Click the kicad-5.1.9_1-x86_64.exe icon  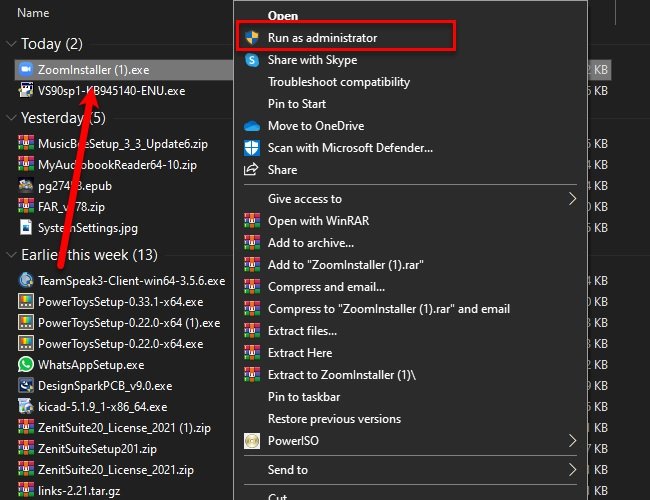(x=26, y=406)
